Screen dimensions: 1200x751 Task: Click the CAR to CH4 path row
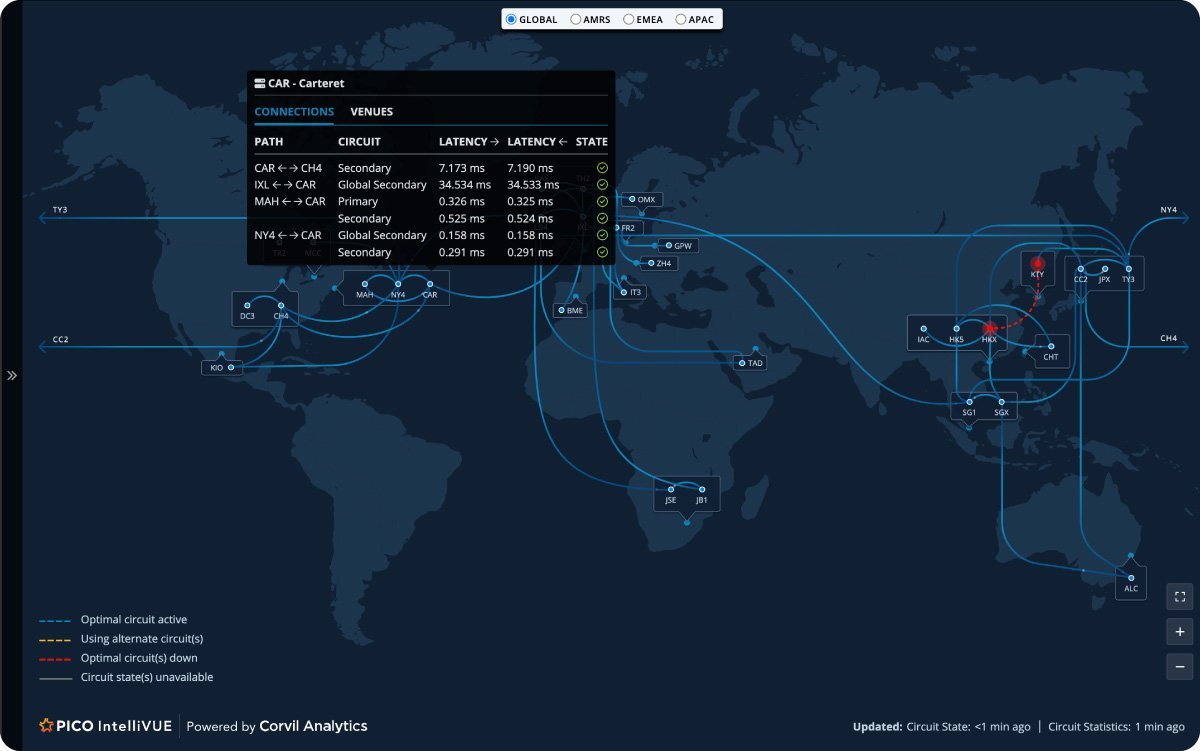(x=288, y=168)
